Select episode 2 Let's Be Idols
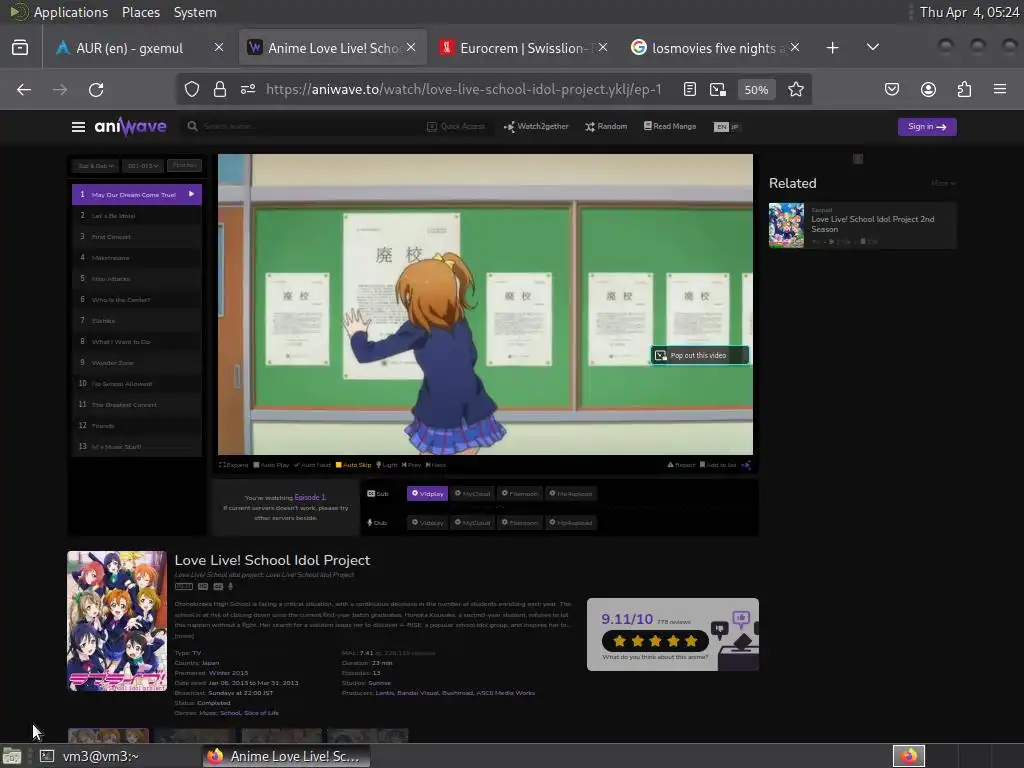The image size is (1024, 768). tap(136, 216)
